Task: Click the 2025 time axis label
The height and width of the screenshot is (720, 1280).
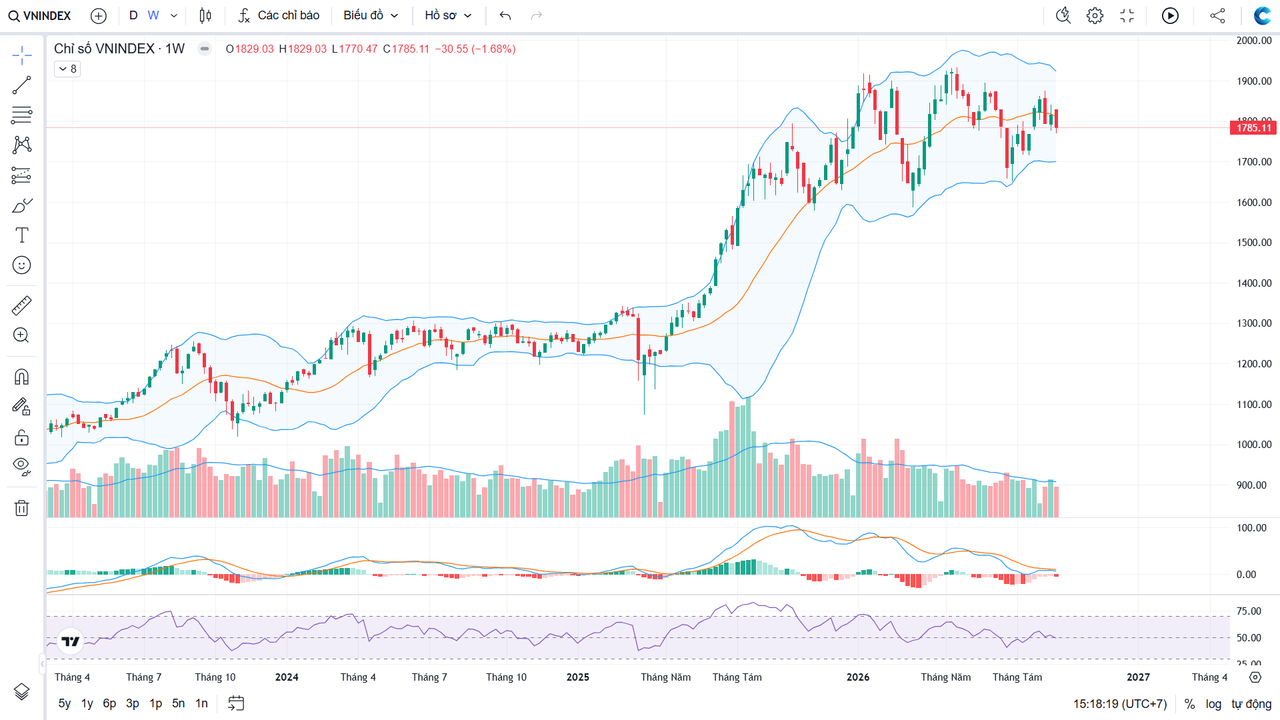Action: pos(578,677)
